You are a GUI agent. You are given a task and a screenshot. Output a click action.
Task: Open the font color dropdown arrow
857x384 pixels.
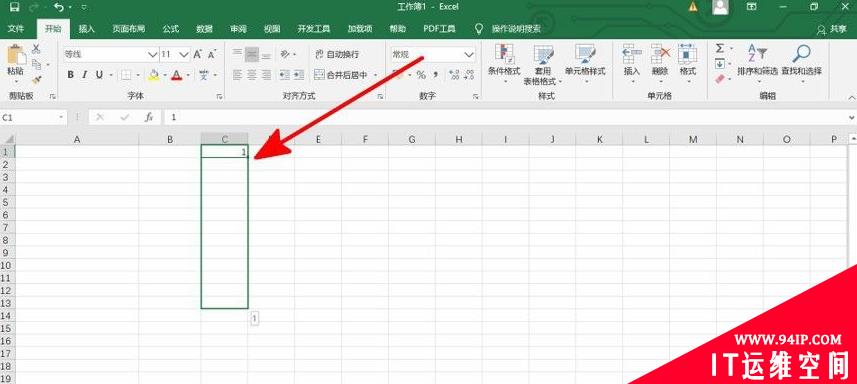(x=187, y=75)
